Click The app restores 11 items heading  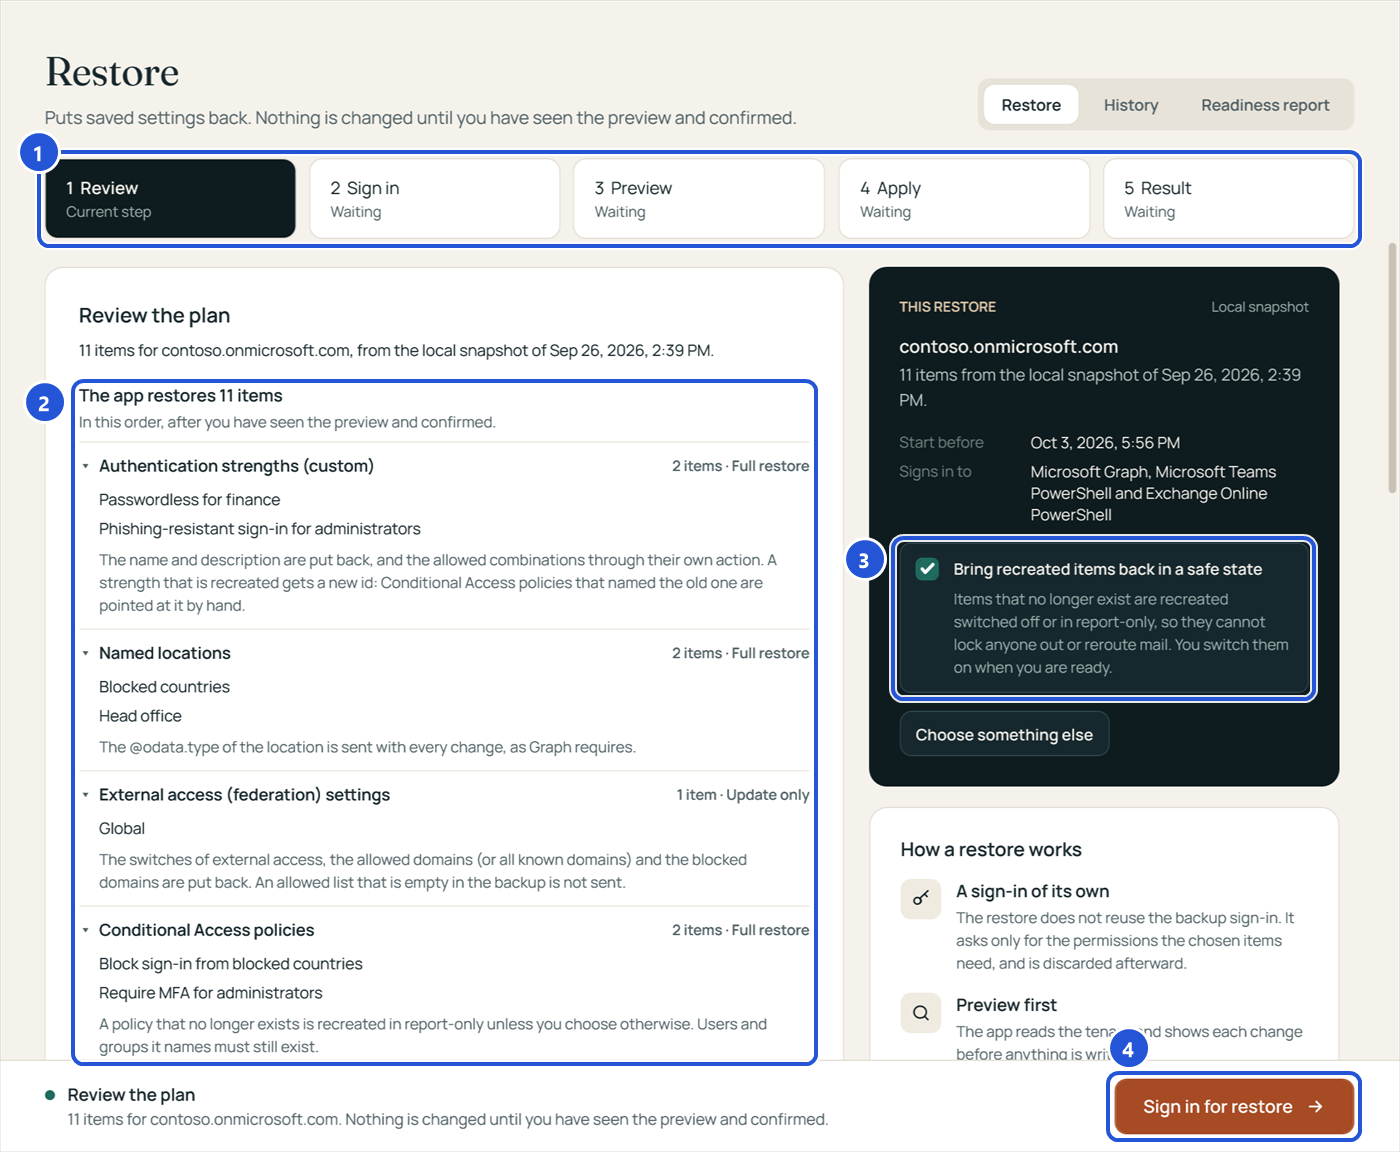pos(181,396)
